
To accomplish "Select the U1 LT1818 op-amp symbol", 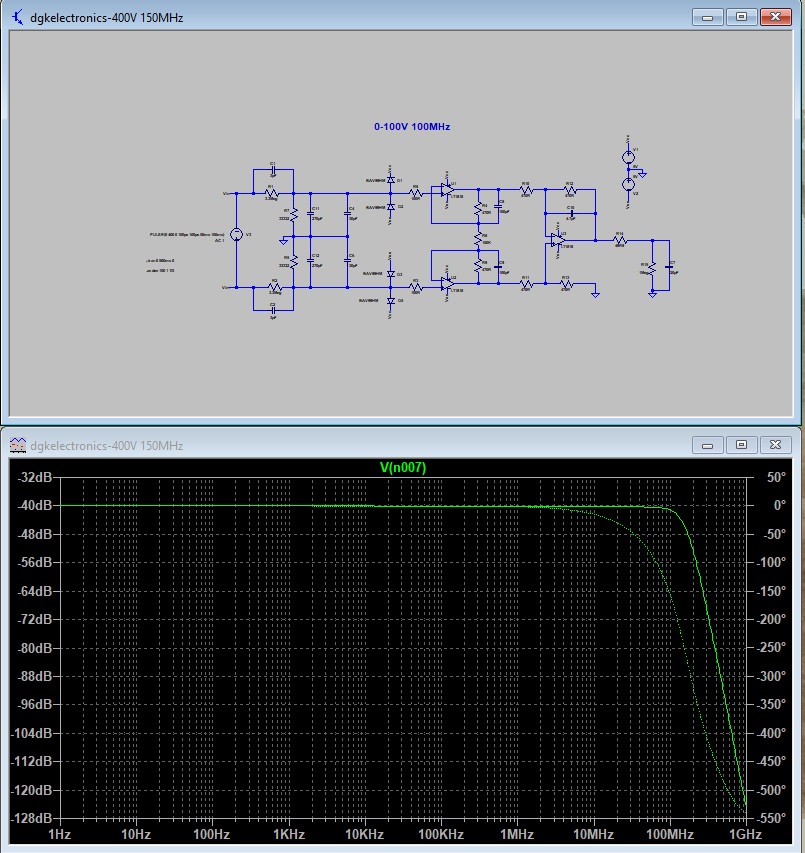I will 448,190.
